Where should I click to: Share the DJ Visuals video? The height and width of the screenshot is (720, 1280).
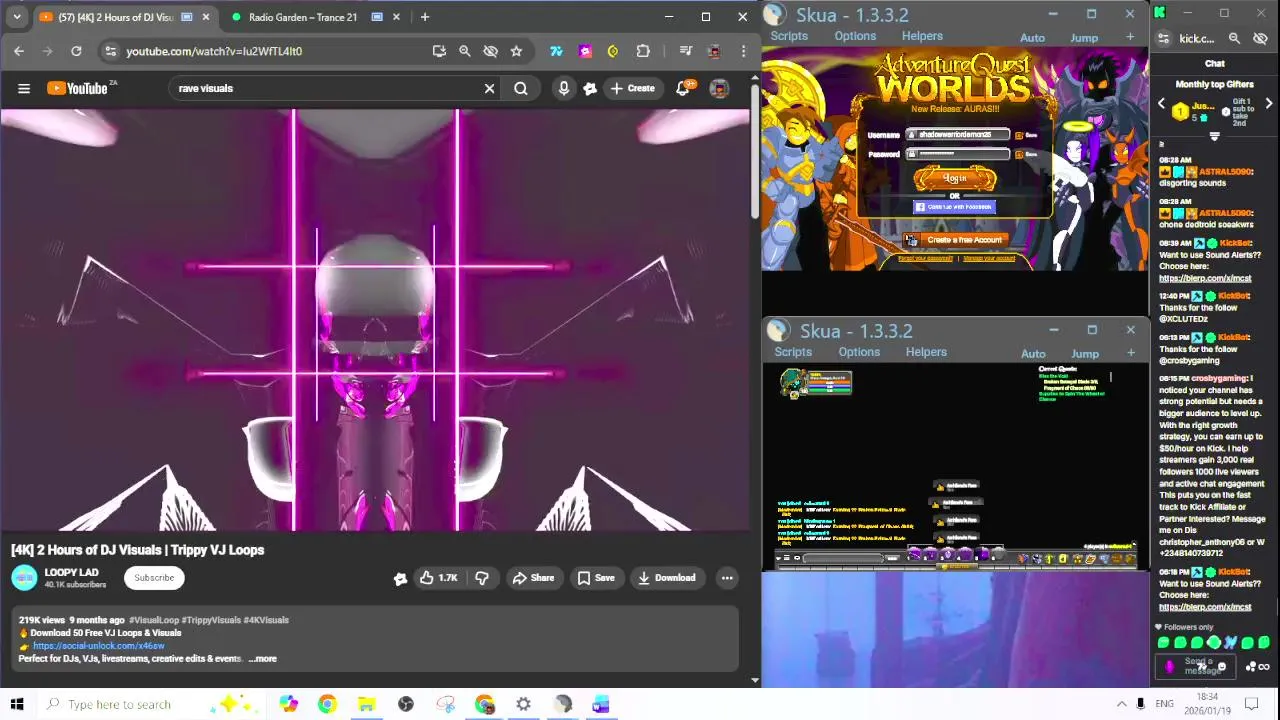(533, 577)
